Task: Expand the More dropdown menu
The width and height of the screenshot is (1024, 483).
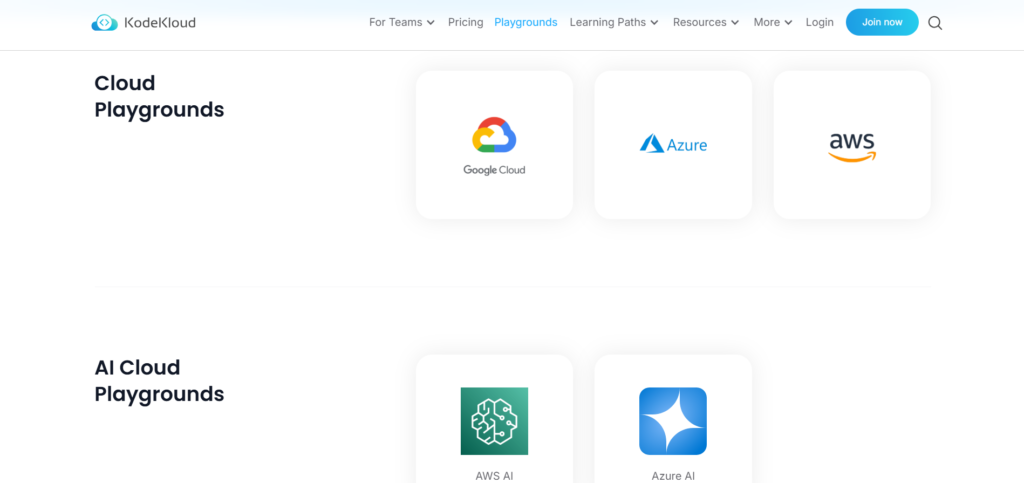Action: tap(773, 22)
